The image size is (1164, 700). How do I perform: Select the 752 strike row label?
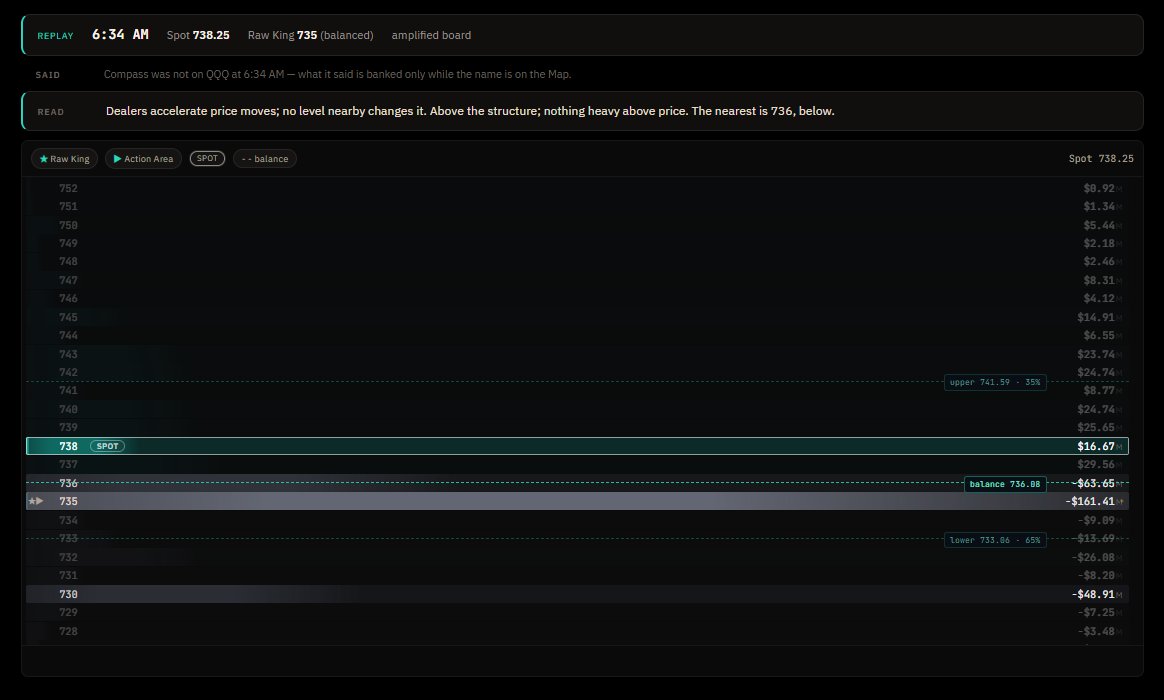68,189
